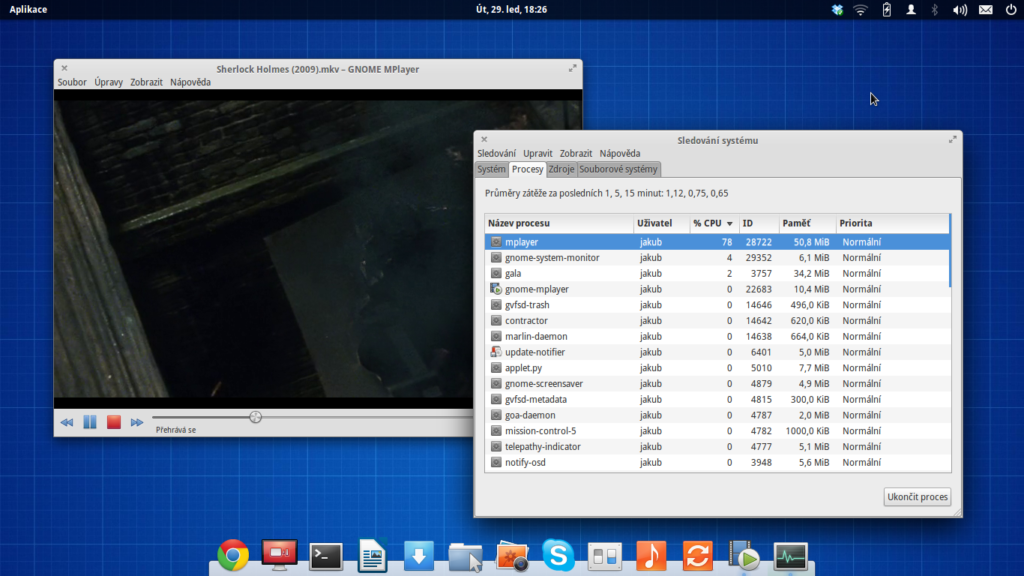Launch the Terminal from the dock
This screenshot has height=576, width=1024.
(326, 555)
